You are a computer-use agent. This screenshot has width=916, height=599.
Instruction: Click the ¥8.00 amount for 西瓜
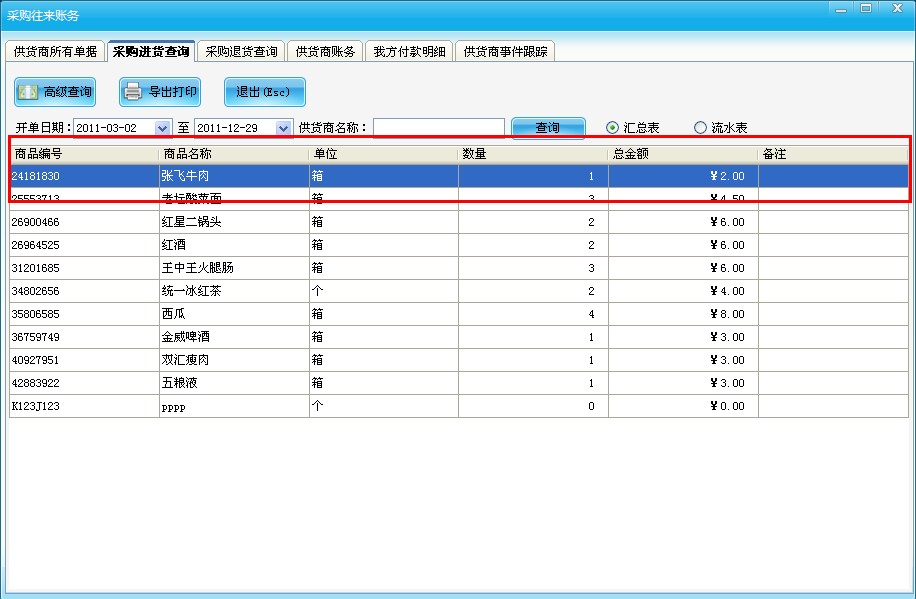coord(727,314)
